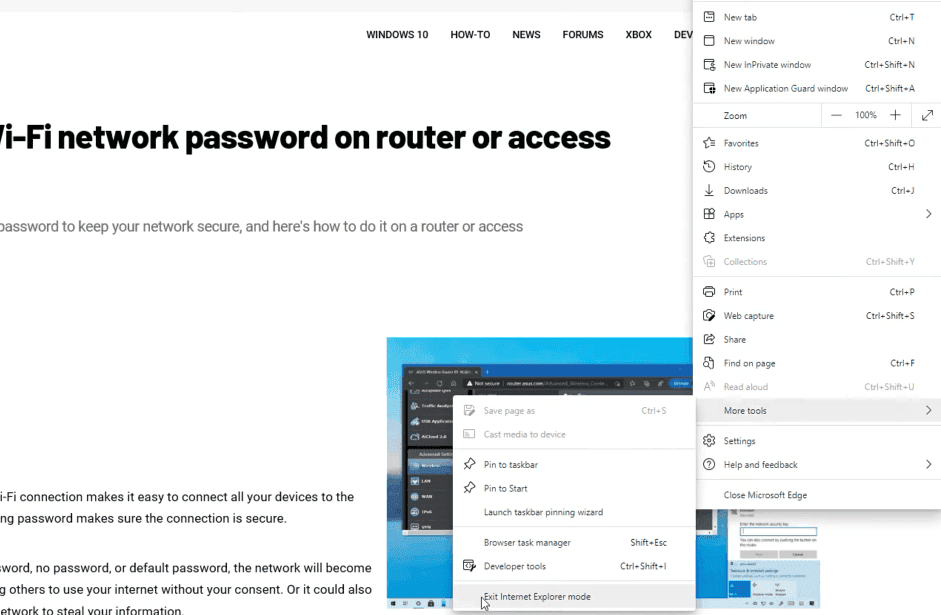This screenshot has width=941, height=615.
Task: Click the Web capture icon
Action: [709, 315]
